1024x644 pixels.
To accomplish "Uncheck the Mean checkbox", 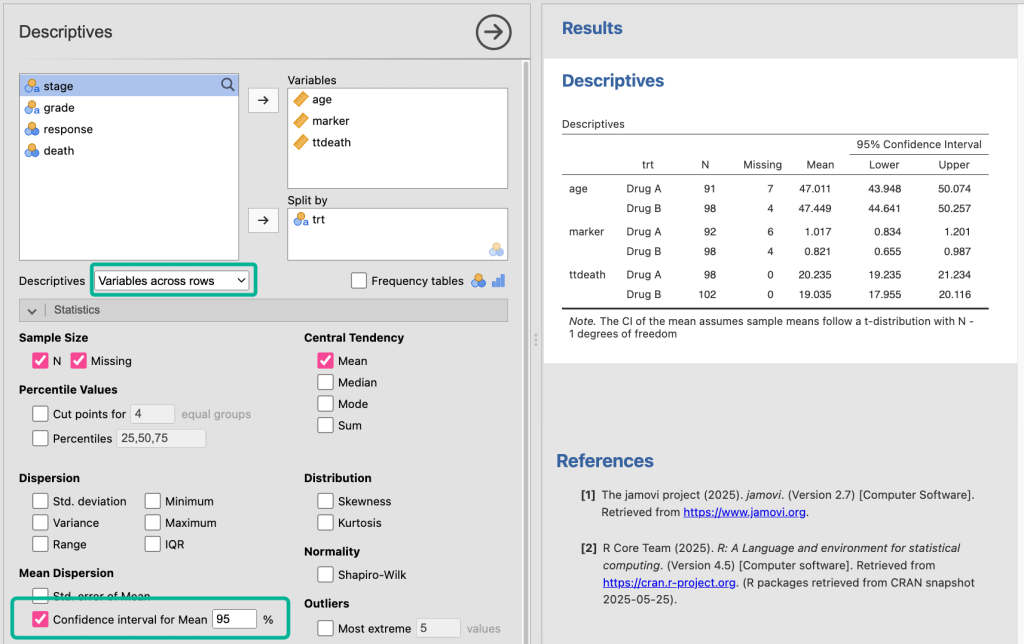I will click(325, 361).
